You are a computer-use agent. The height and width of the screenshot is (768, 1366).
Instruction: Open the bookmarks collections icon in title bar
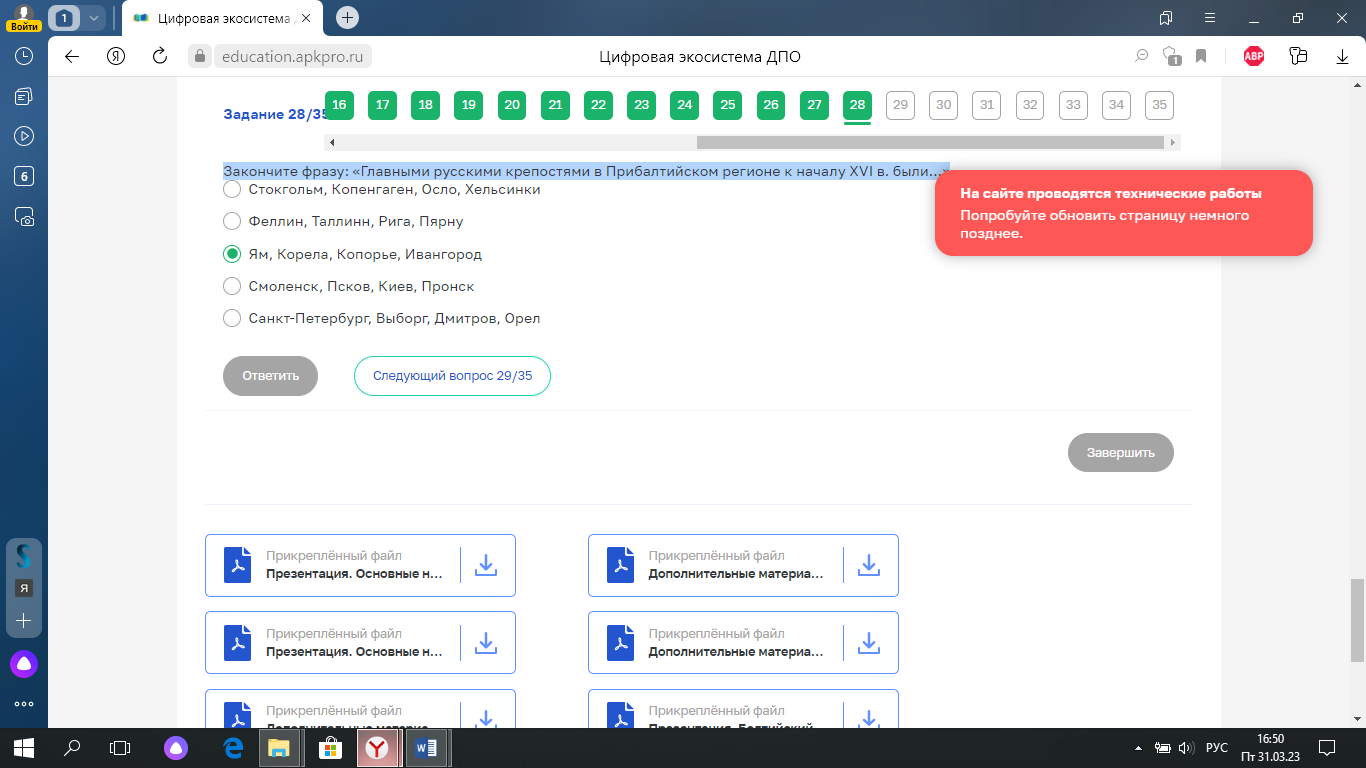pos(1165,18)
